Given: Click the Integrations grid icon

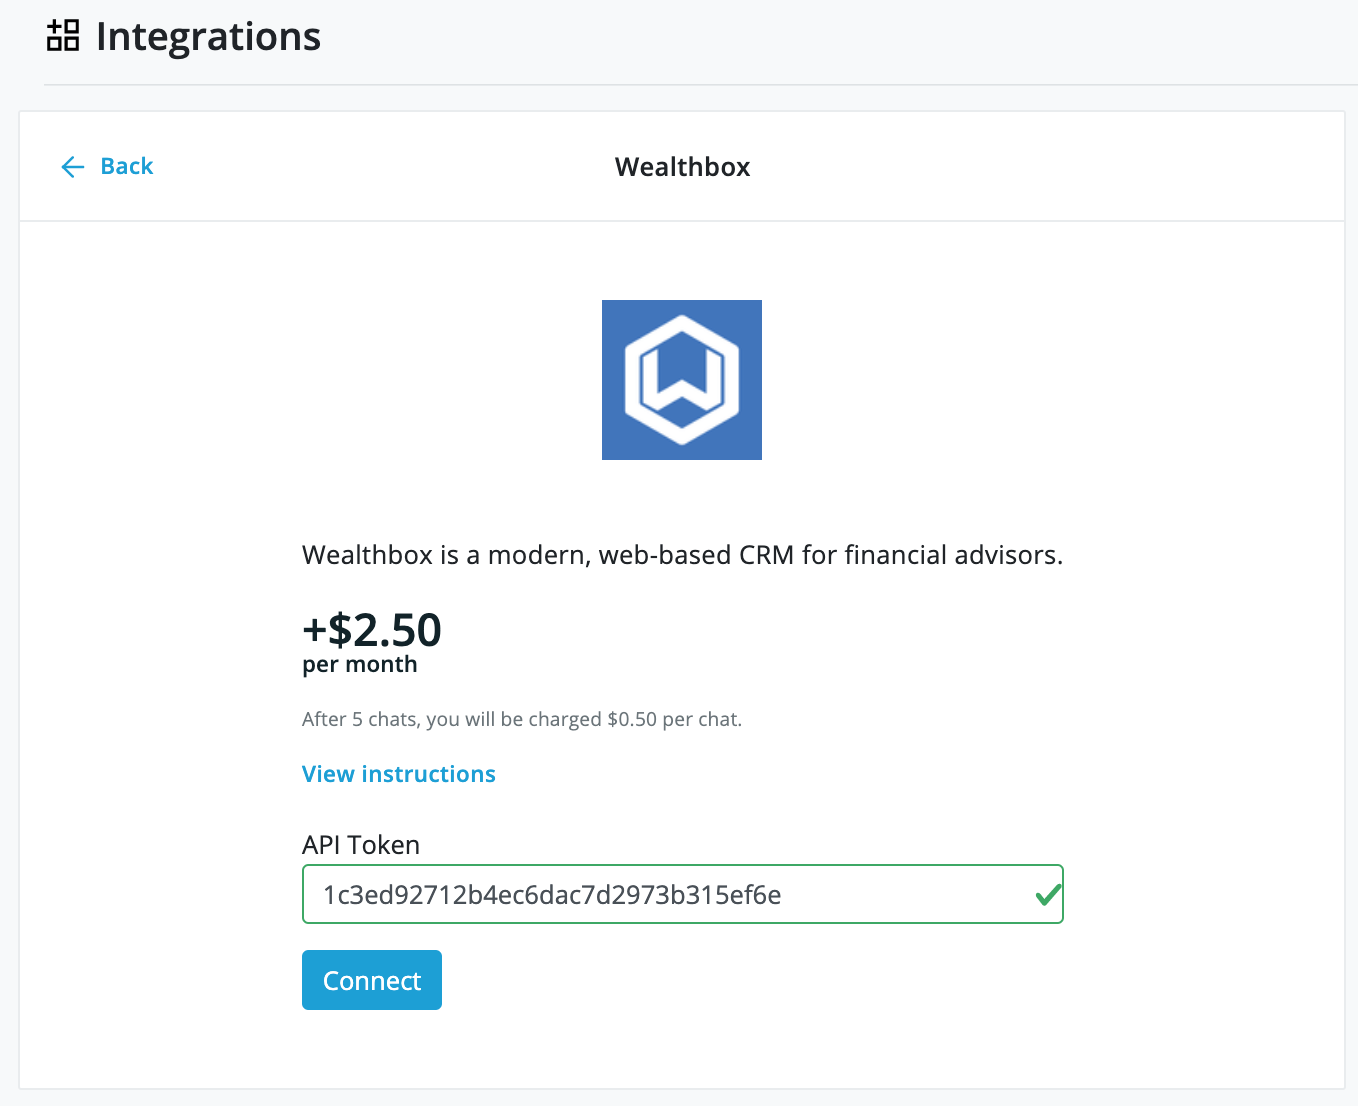Looking at the screenshot, I should (63, 35).
